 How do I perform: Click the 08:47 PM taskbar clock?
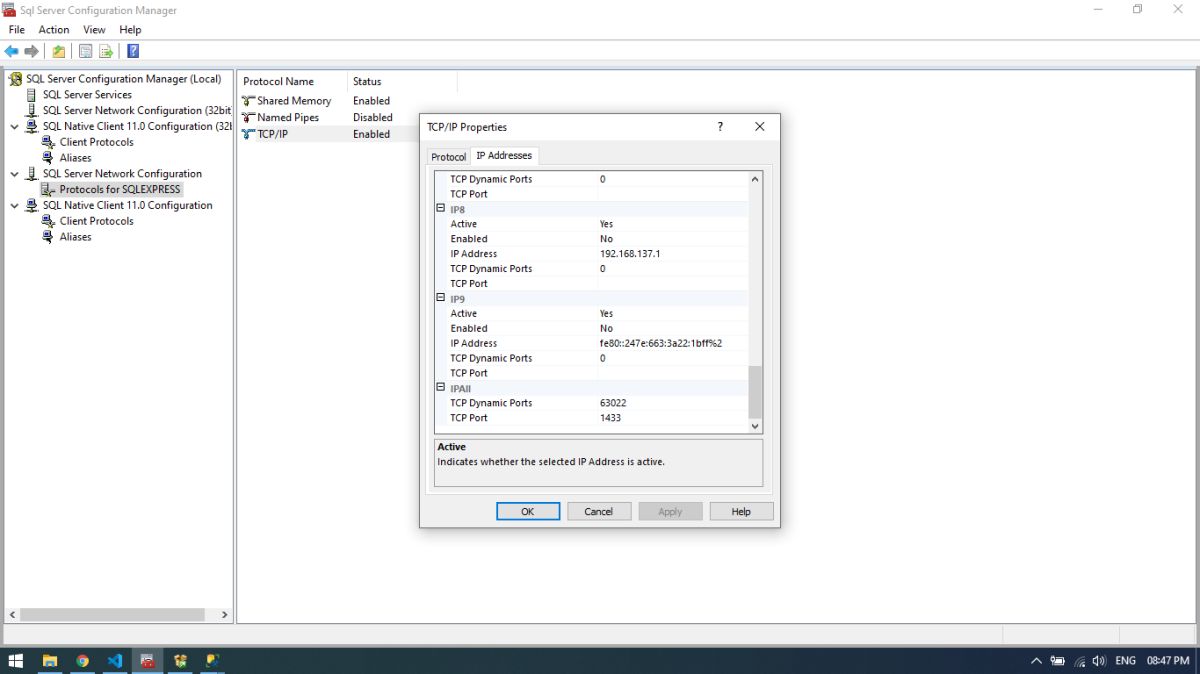pos(1168,661)
